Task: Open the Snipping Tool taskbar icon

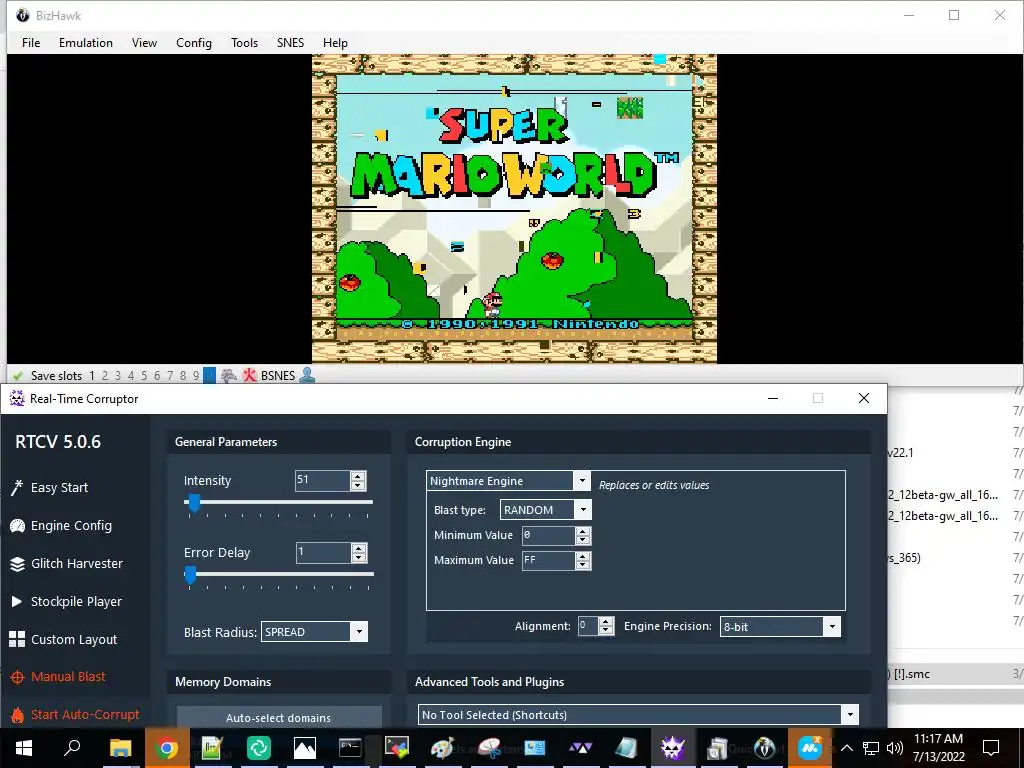Action: click(488, 747)
